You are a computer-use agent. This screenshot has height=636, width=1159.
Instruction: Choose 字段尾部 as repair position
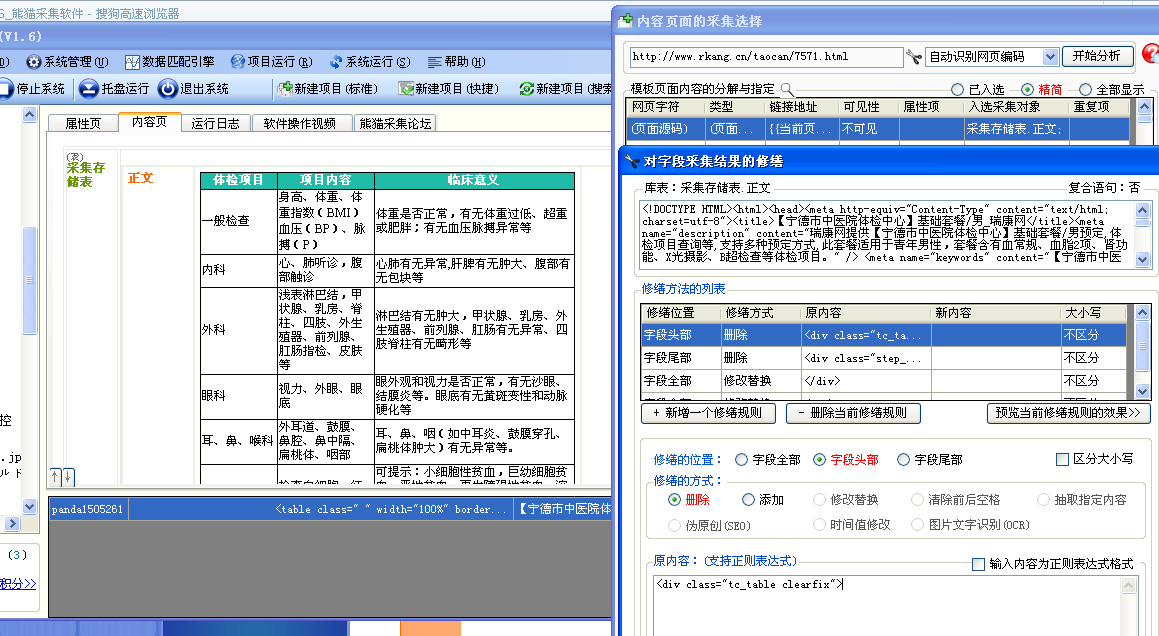click(903, 460)
